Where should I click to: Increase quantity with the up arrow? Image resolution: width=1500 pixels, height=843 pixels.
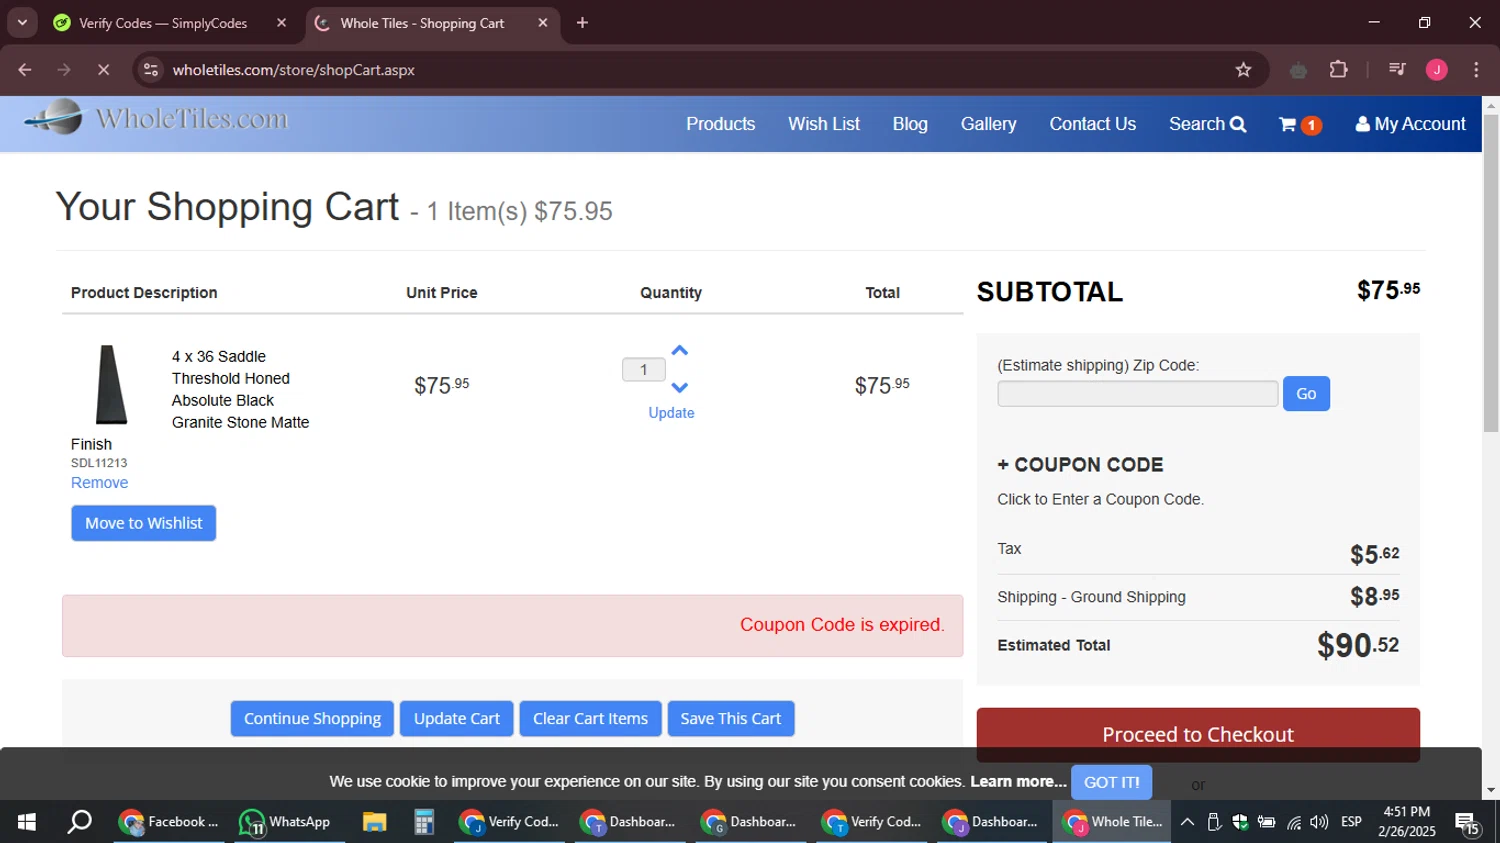click(x=680, y=351)
